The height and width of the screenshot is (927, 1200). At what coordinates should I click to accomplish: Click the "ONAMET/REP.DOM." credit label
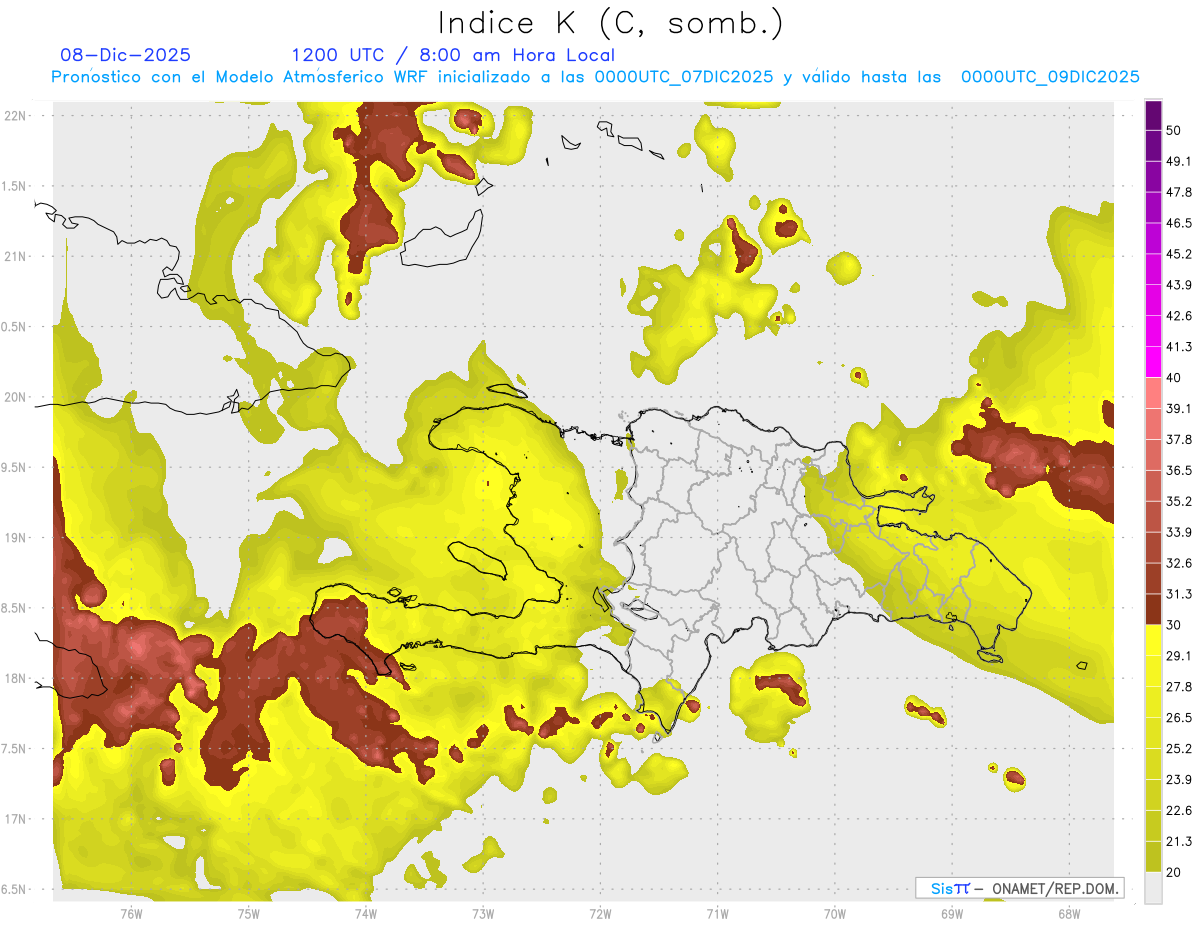(x=1056, y=888)
